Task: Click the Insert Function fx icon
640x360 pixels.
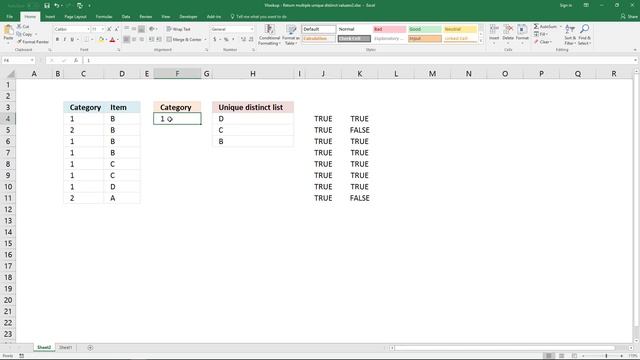Action: click(76, 60)
